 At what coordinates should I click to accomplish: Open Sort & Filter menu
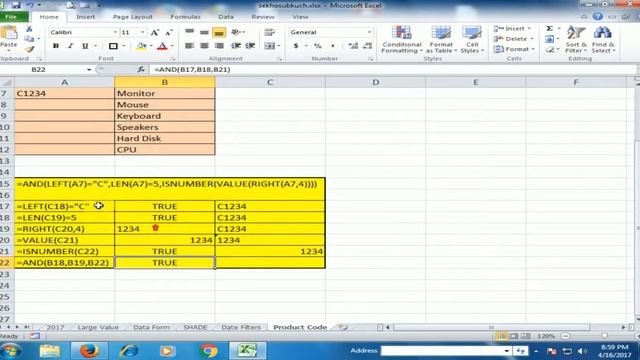click(576, 39)
